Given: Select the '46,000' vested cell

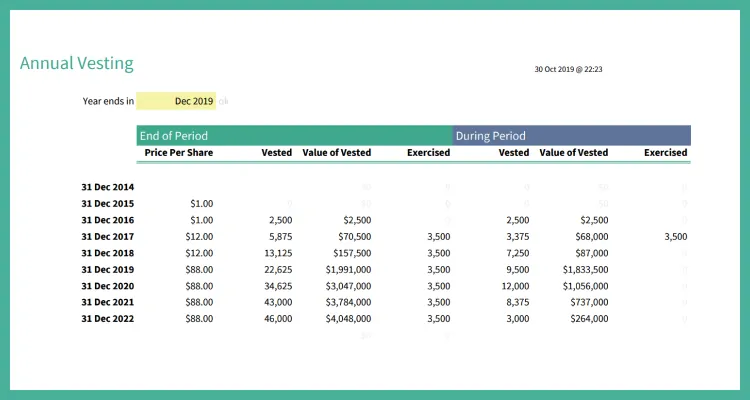Looking at the screenshot, I should [x=278, y=319].
